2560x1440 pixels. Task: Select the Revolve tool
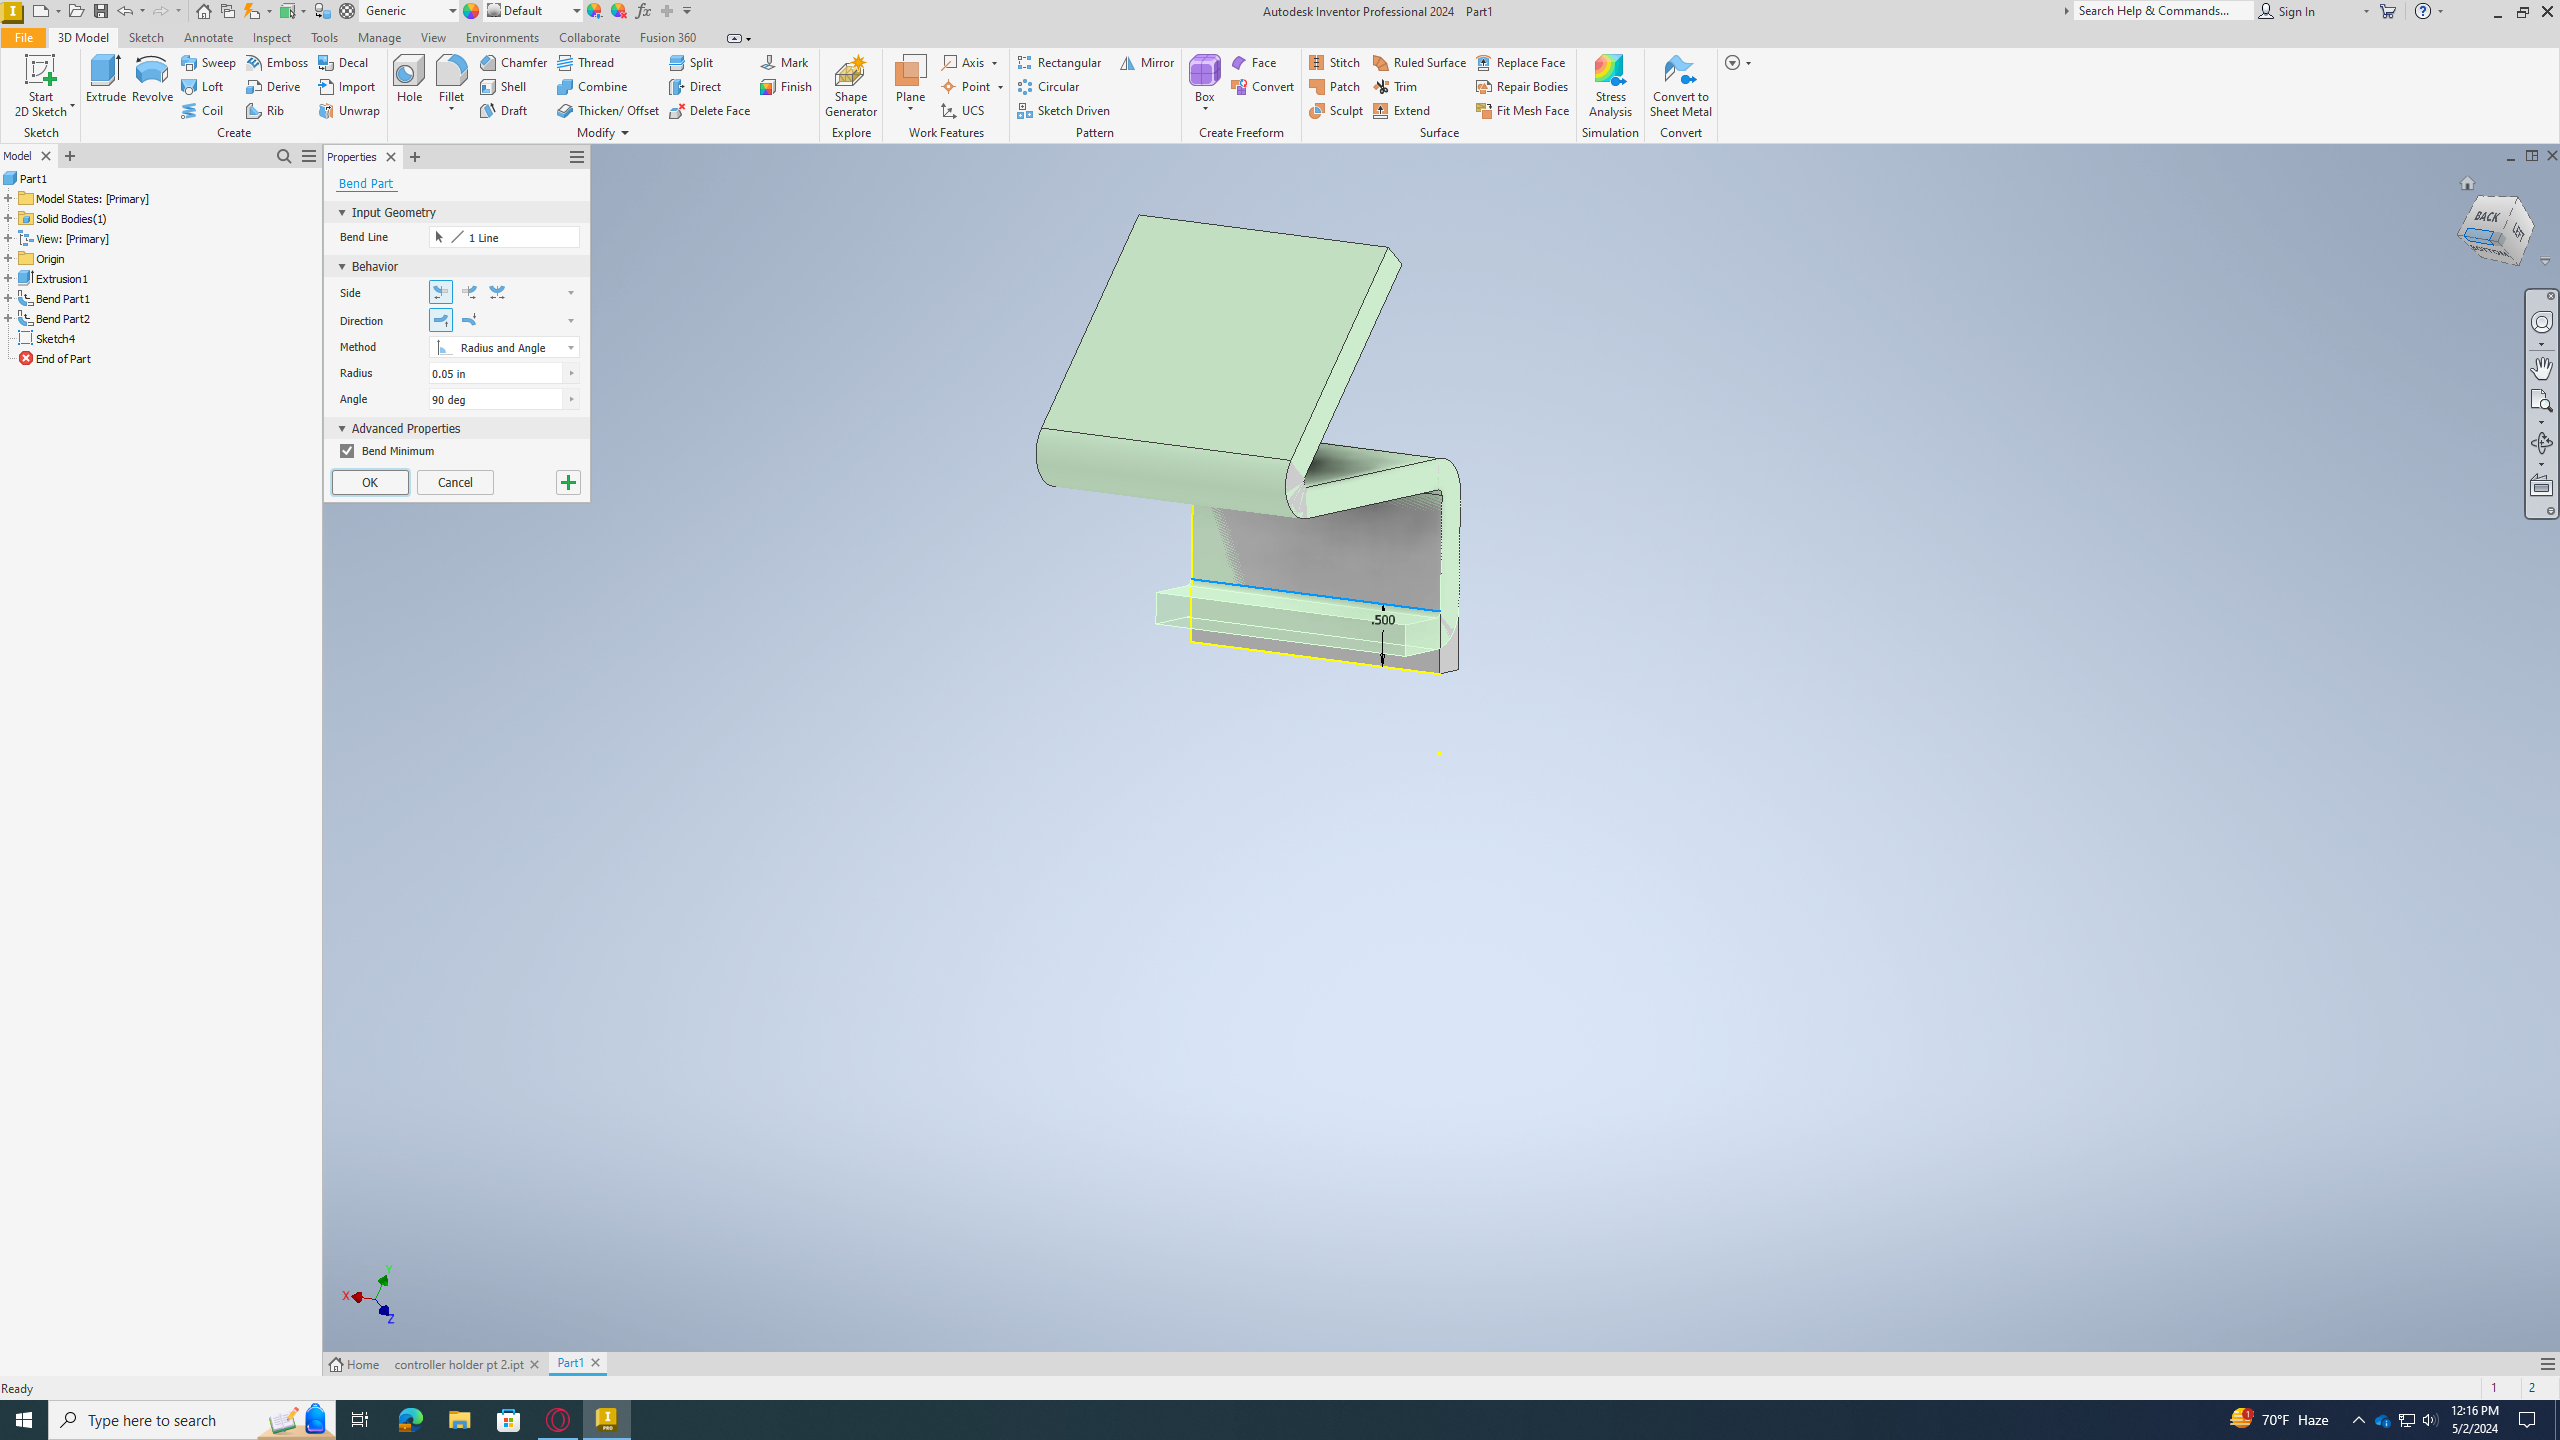click(x=152, y=79)
